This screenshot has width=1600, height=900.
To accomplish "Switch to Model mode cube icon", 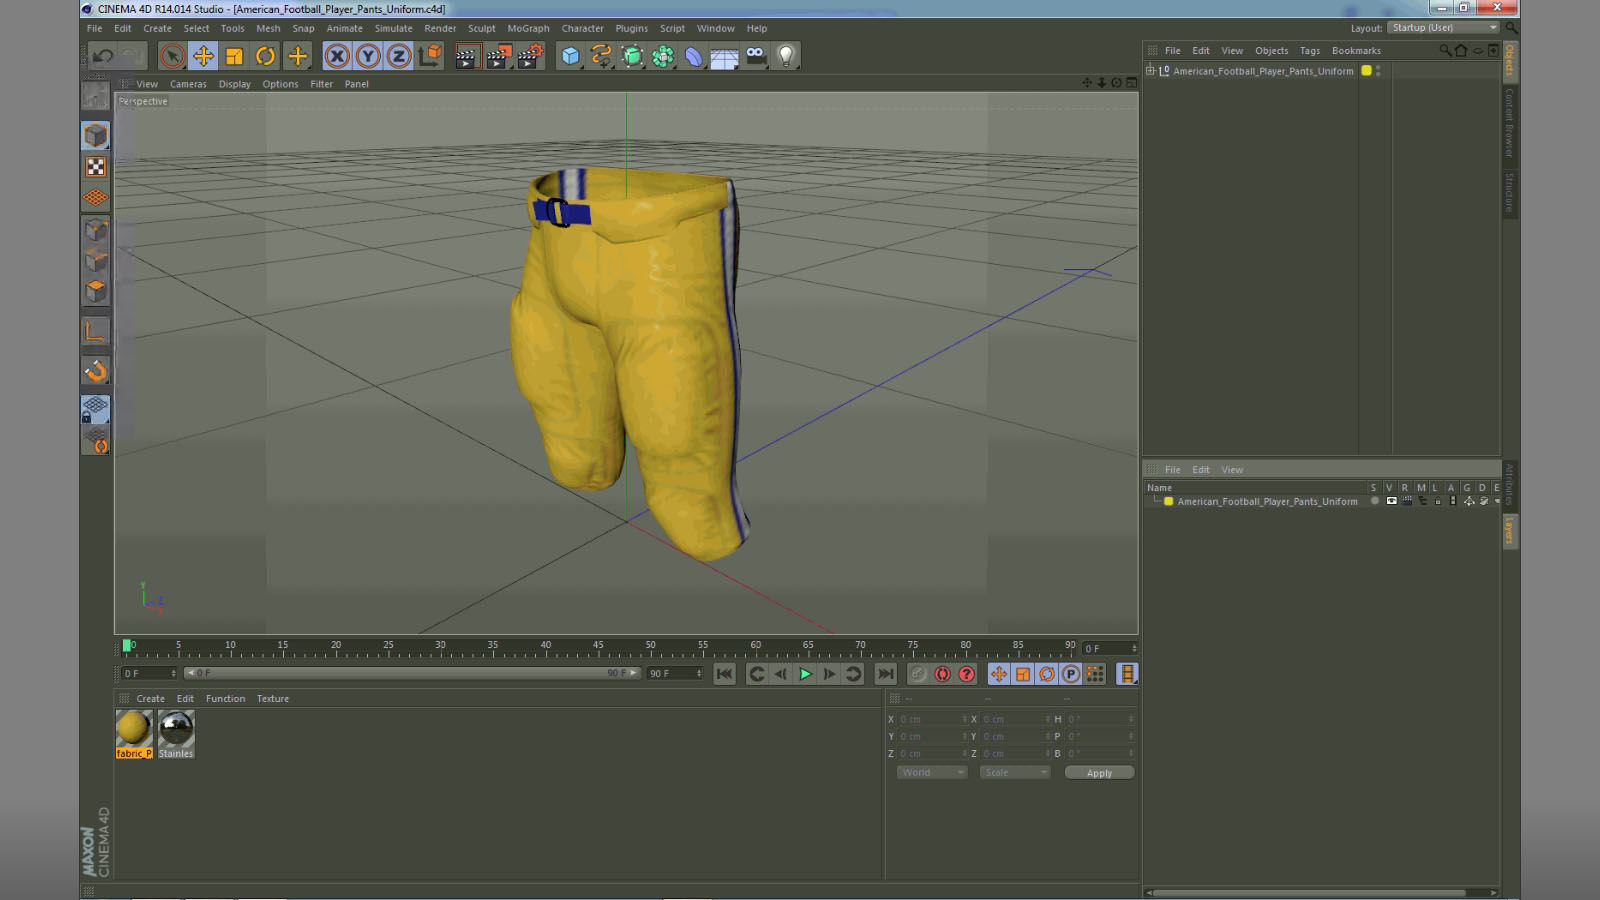I will [x=95, y=135].
